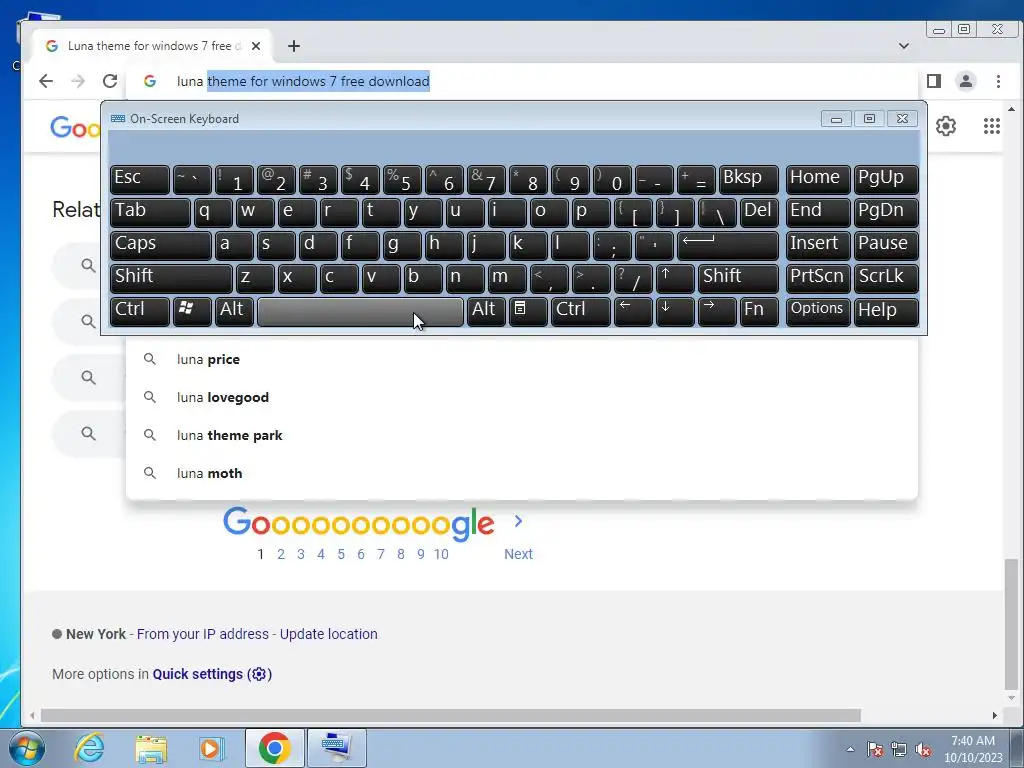
Task: Open the Chrome profile avatar
Action: tap(966, 81)
